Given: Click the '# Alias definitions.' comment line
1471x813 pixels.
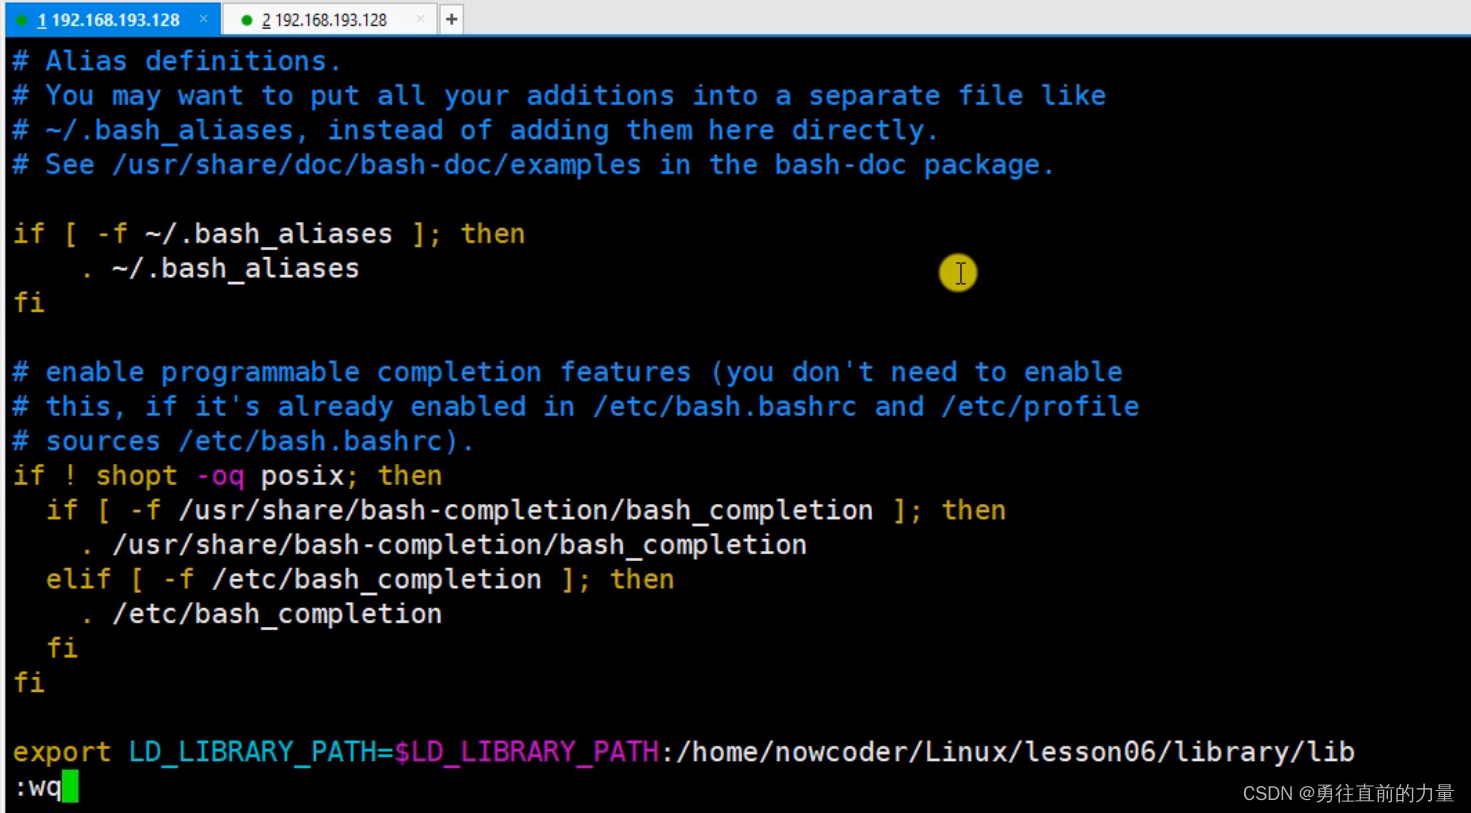Looking at the screenshot, I should click(177, 61).
